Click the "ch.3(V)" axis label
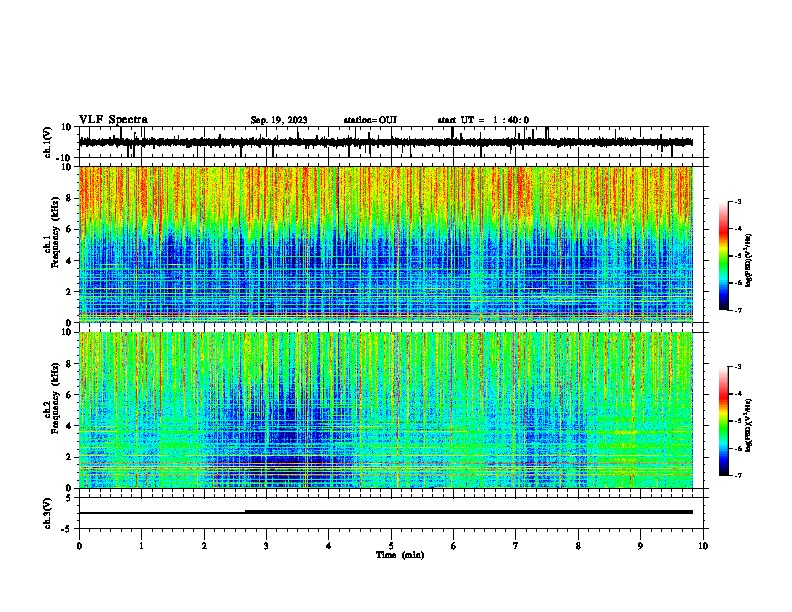 tap(48, 514)
